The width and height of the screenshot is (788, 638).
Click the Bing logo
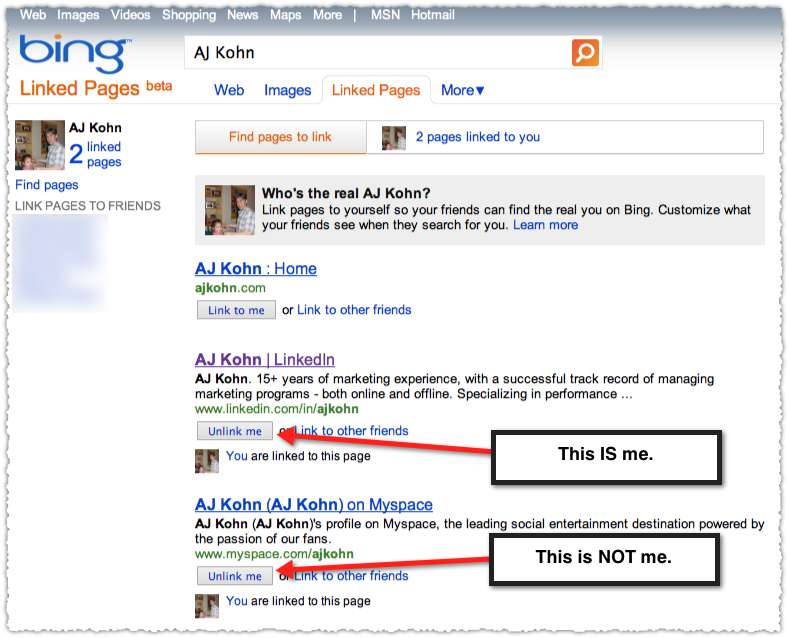click(75, 53)
